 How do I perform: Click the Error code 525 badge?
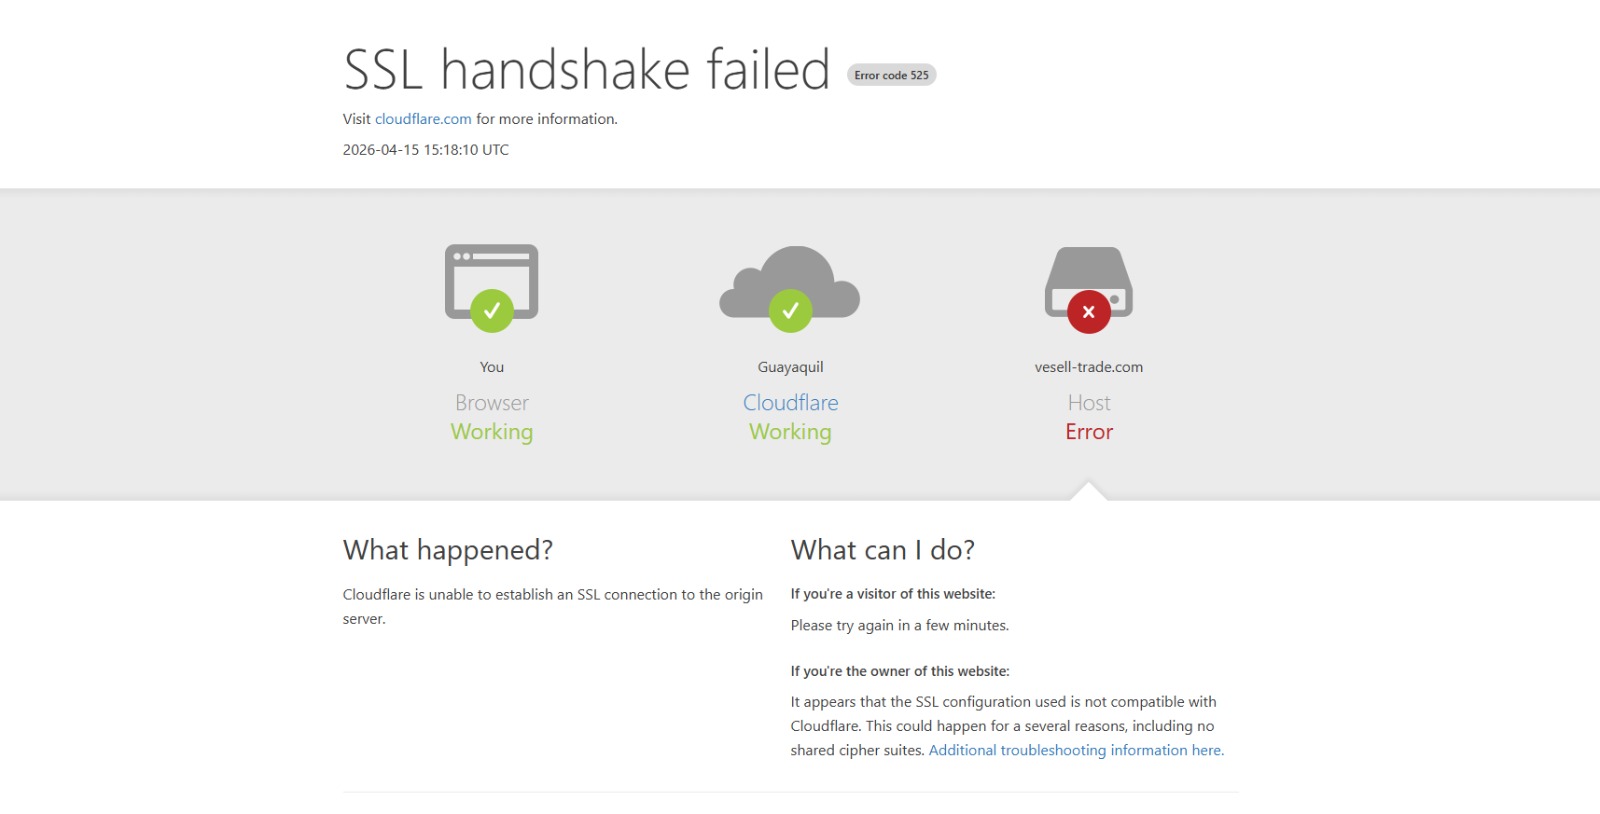(891, 75)
